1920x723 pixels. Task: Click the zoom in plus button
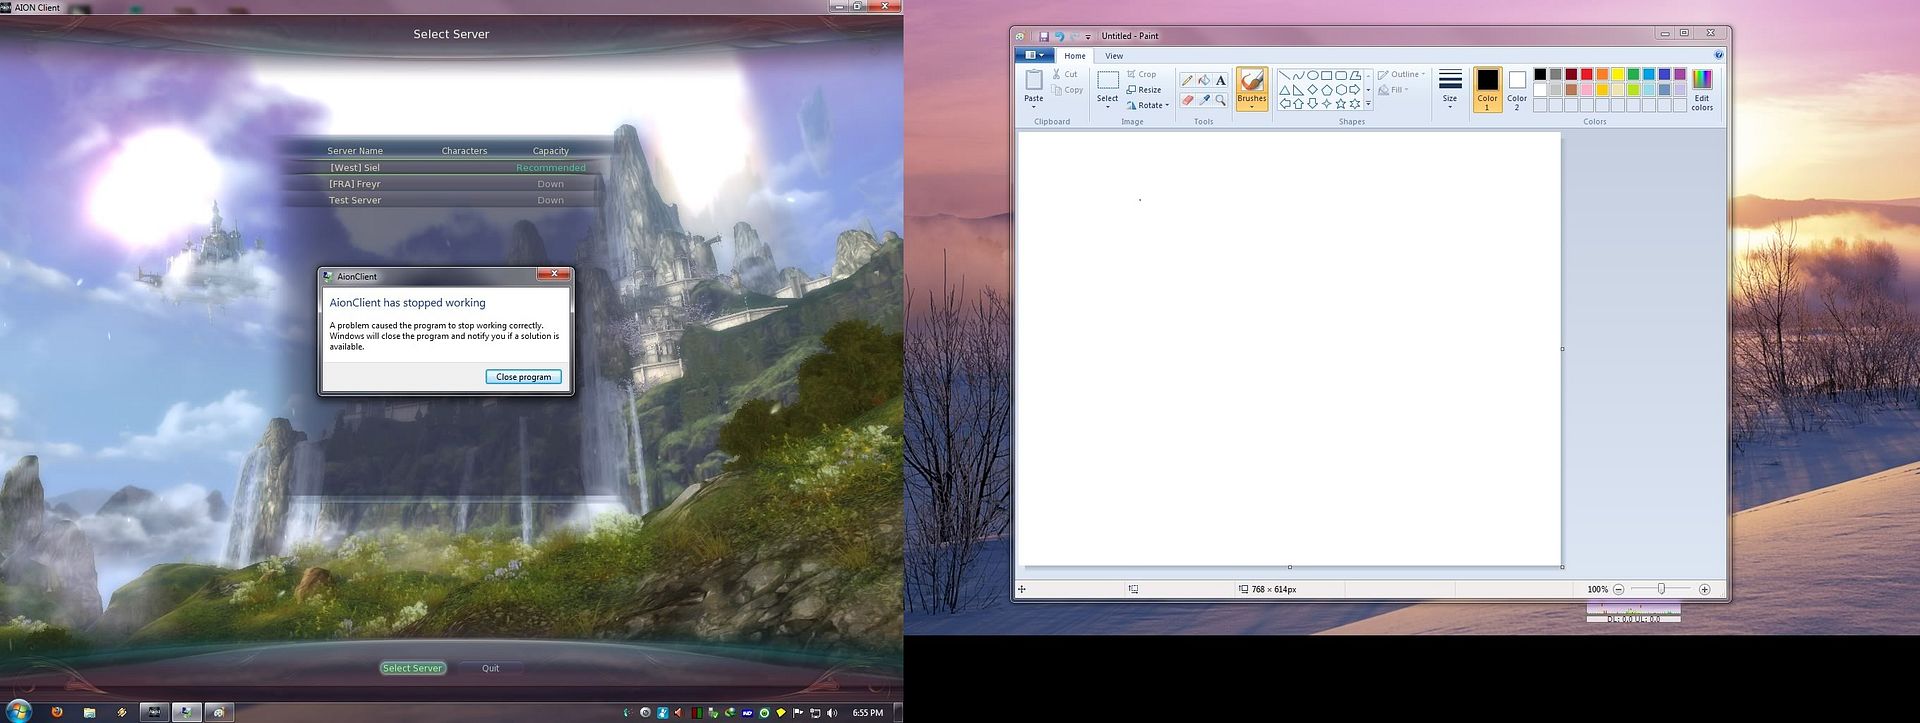[x=1705, y=589]
